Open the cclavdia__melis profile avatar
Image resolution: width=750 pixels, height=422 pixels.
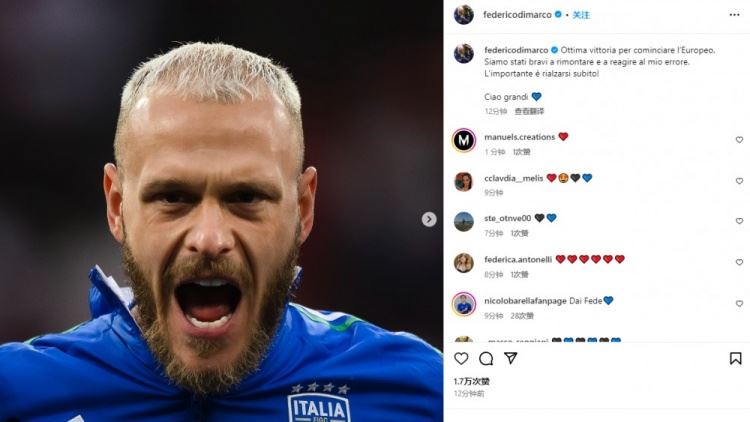[x=463, y=182]
